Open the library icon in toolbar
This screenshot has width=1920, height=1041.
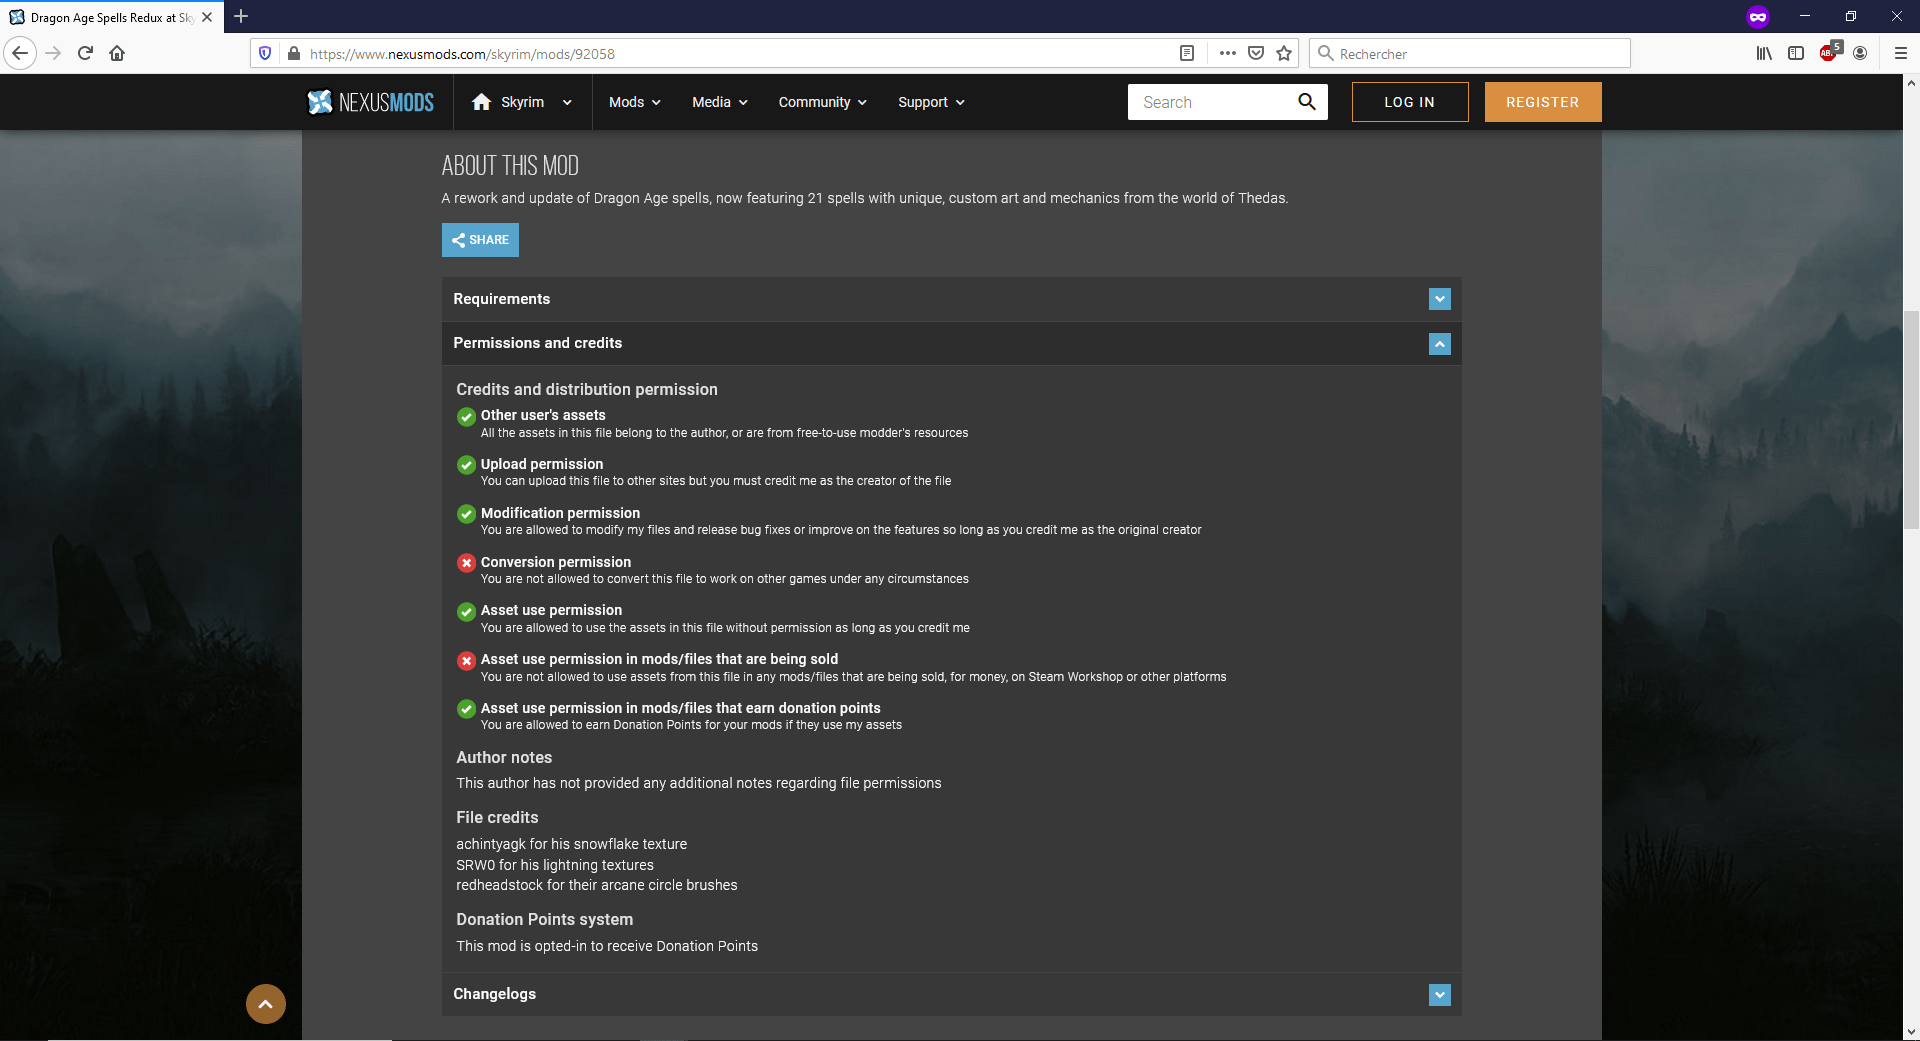[x=1764, y=54]
